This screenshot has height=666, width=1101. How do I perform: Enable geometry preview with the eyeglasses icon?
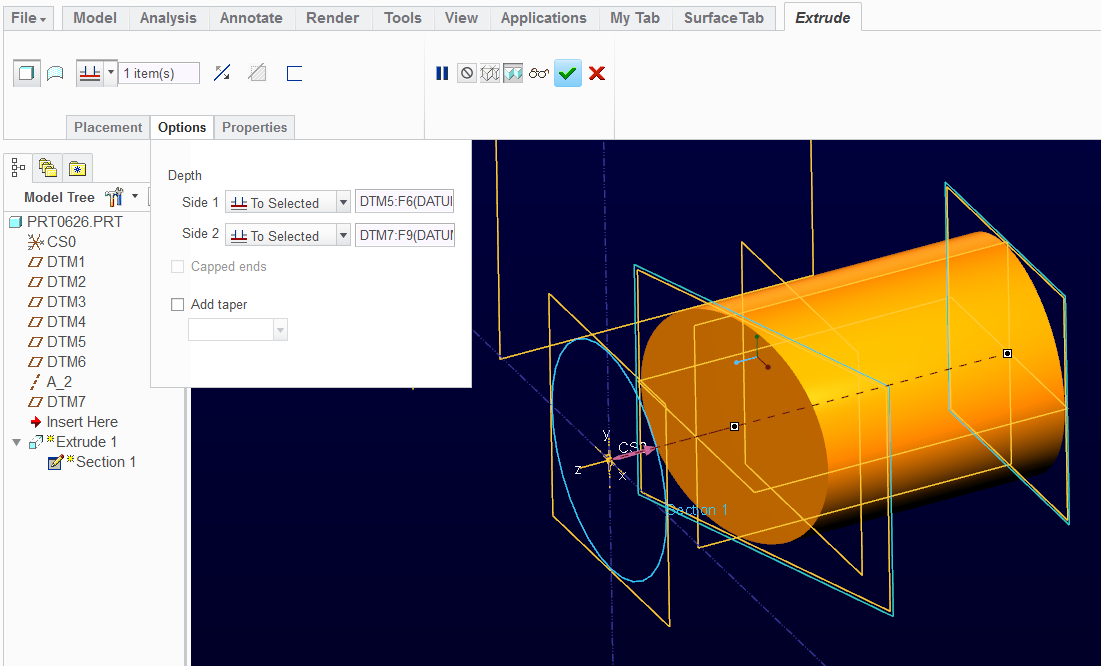[540, 73]
